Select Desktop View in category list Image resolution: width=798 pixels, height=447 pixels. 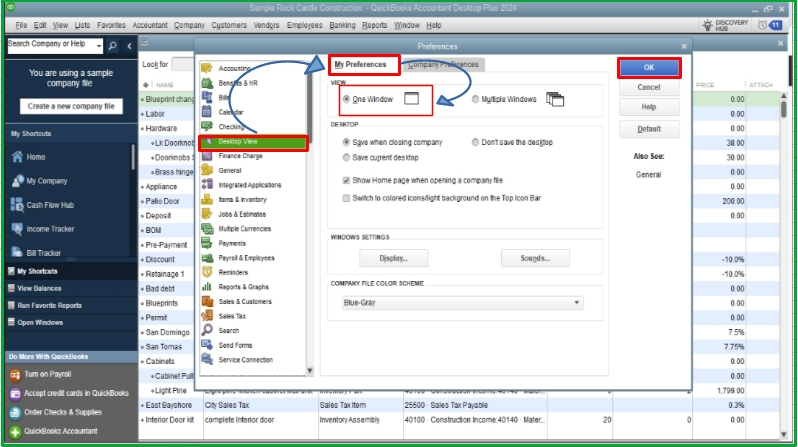click(x=253, y=142)
